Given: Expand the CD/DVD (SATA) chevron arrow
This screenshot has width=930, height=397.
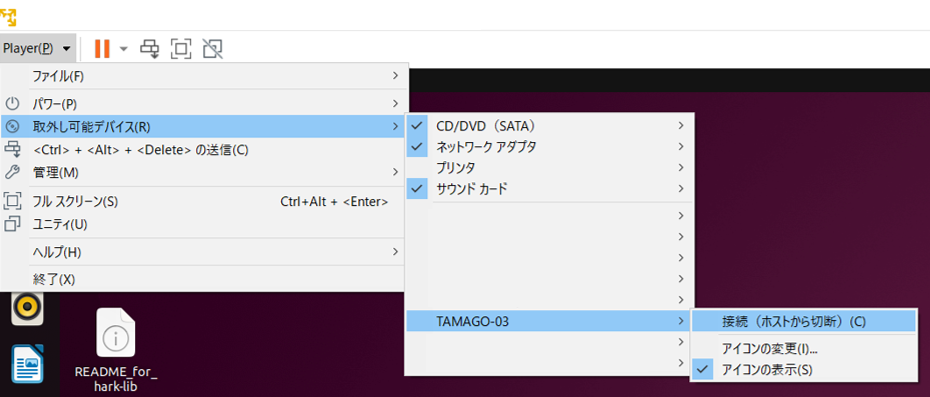Looking at the screenshot, I should [x=681, y=126].
